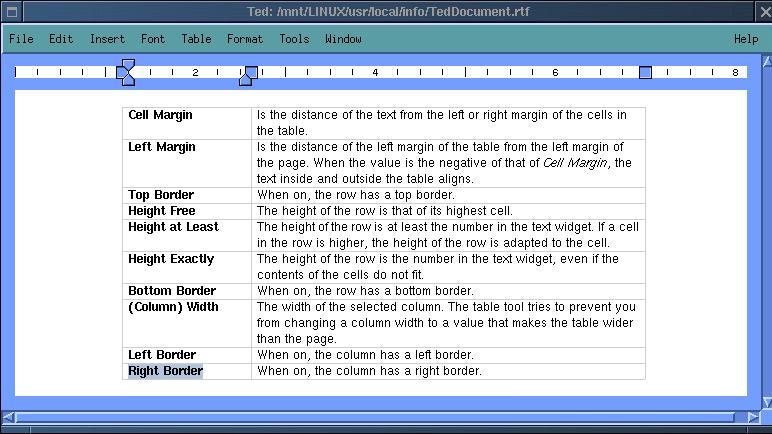Open the Window menu
Viewport: 772px width, 434px height.
point(343,39)
